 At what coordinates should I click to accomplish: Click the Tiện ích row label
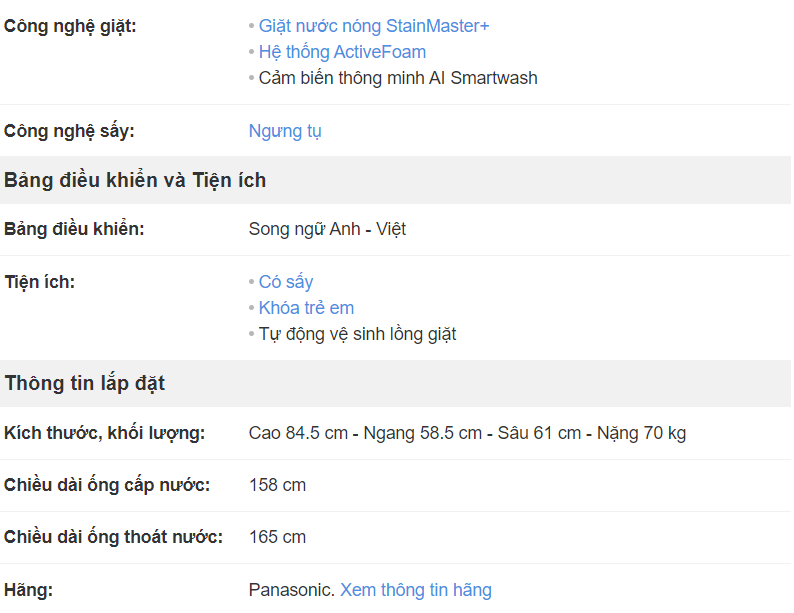point(39,282)
